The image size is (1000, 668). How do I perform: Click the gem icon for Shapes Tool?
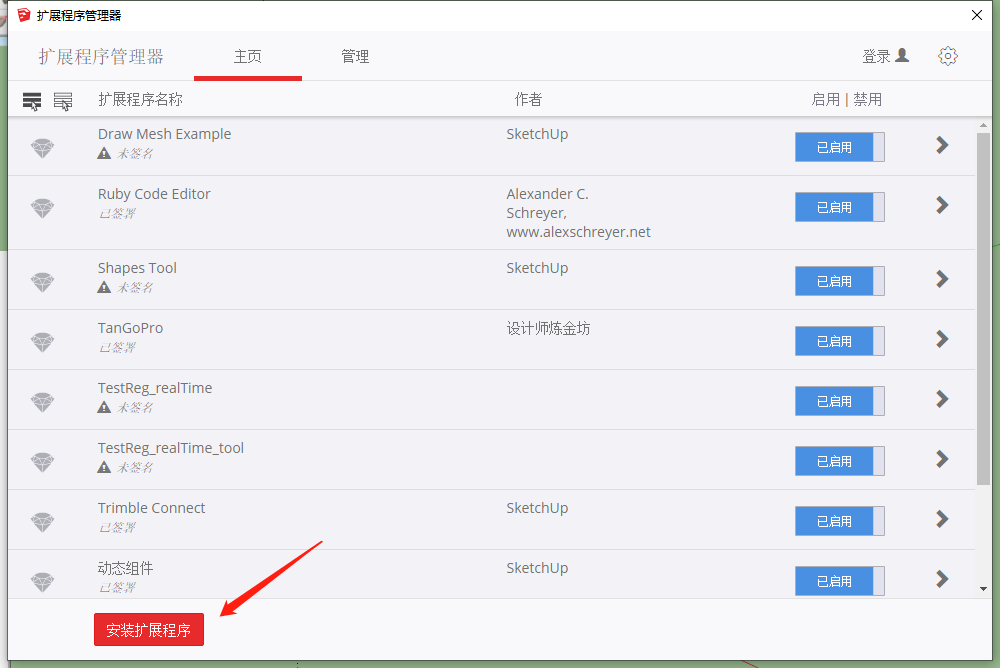tap(43, 282)
